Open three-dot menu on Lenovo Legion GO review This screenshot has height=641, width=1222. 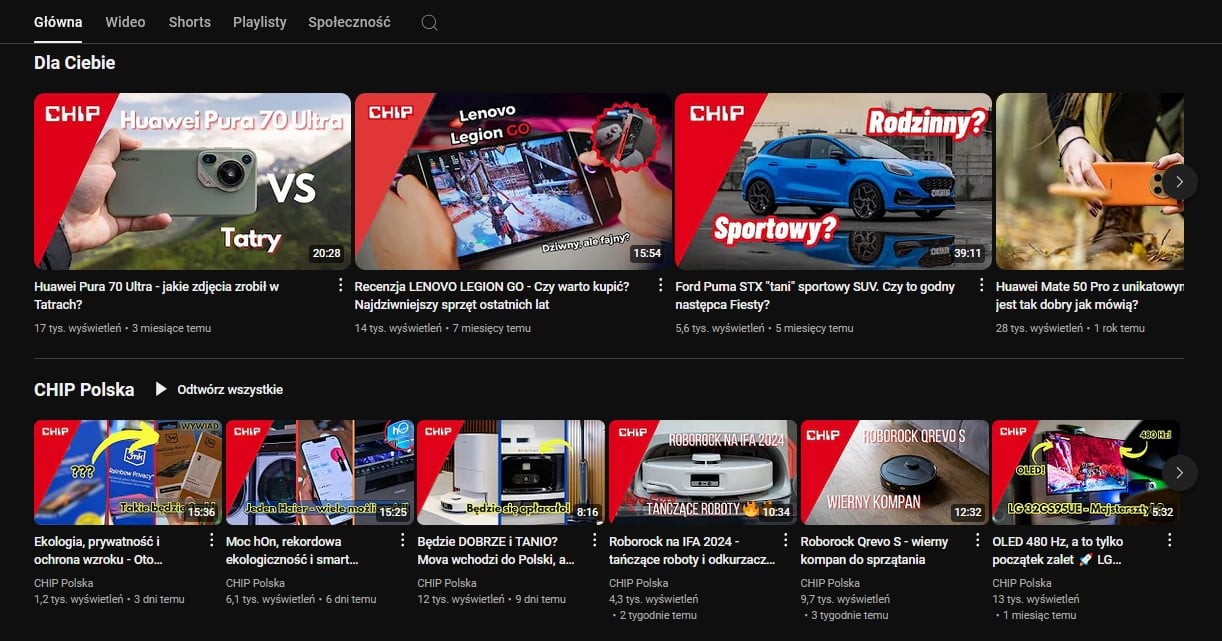(661, 286)
